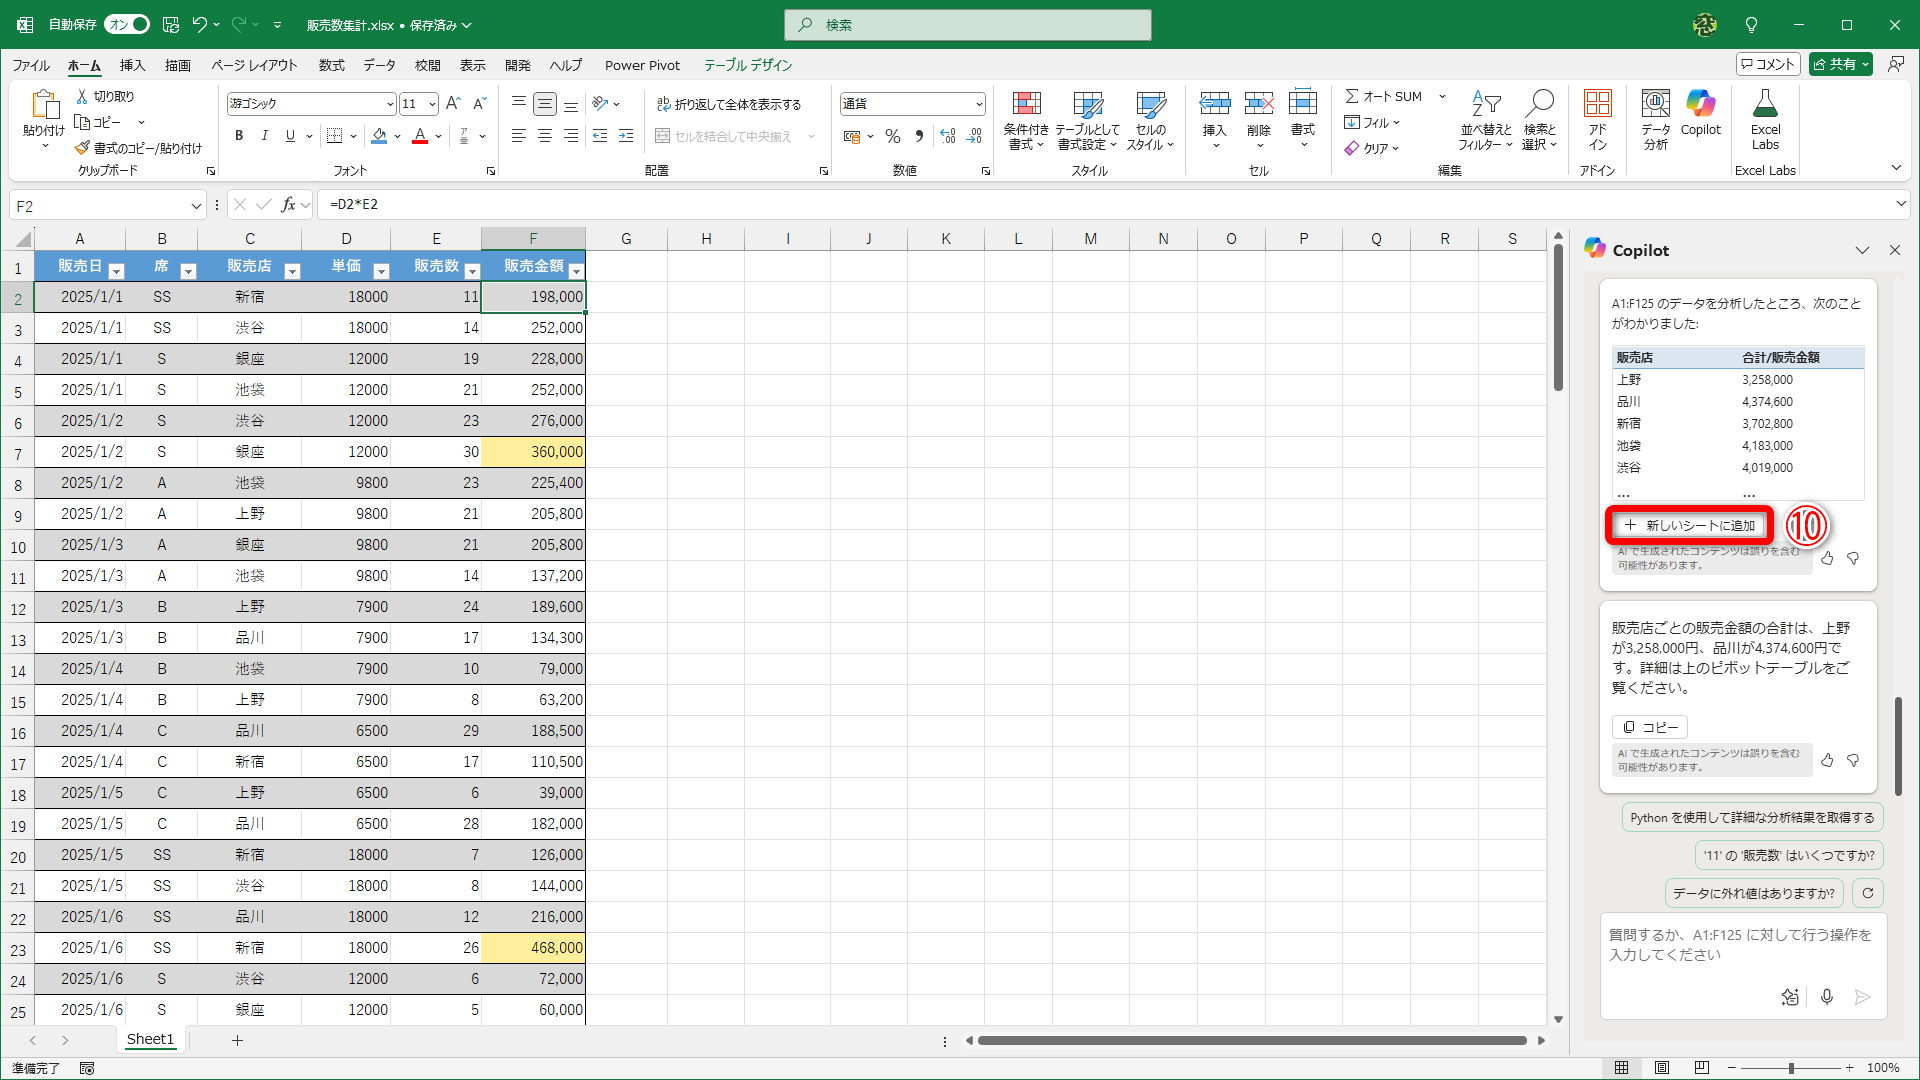The width and height of the screenshot is (1920, 1080).
Task: Toggle the AutoSave (自動保存) switch
Action: [x=127, y=24]
